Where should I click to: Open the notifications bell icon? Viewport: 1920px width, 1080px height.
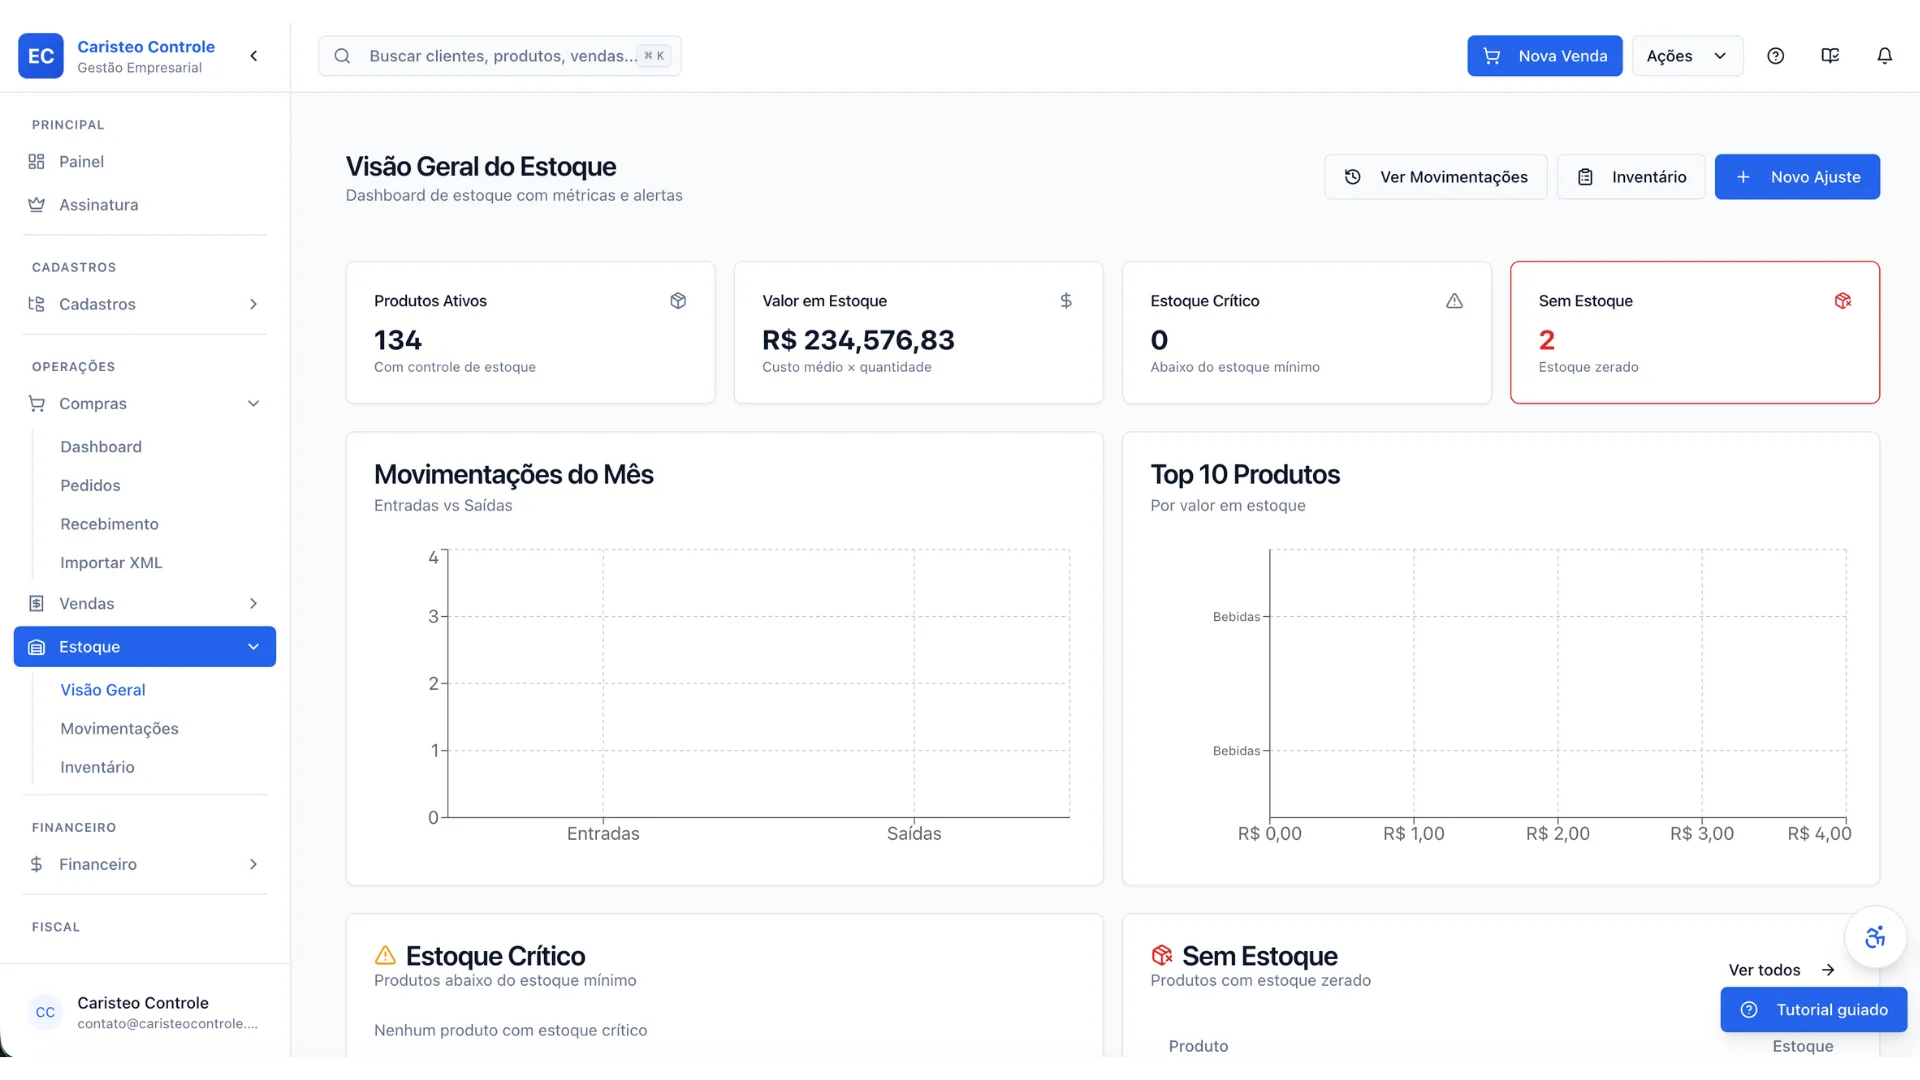1884,56
